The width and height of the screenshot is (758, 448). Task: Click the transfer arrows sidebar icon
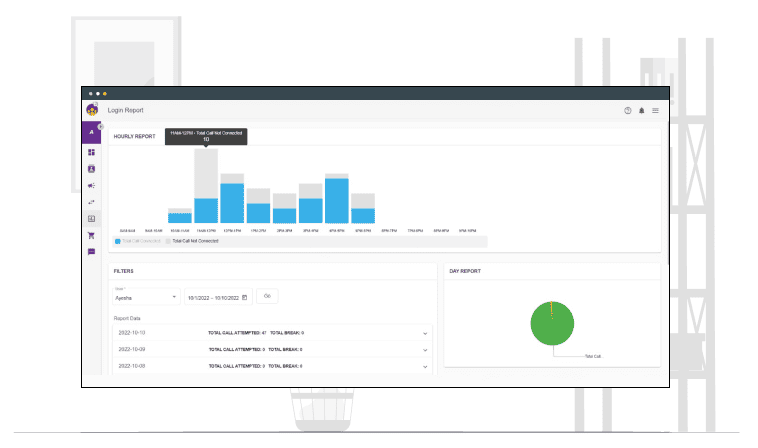(91, 202)
